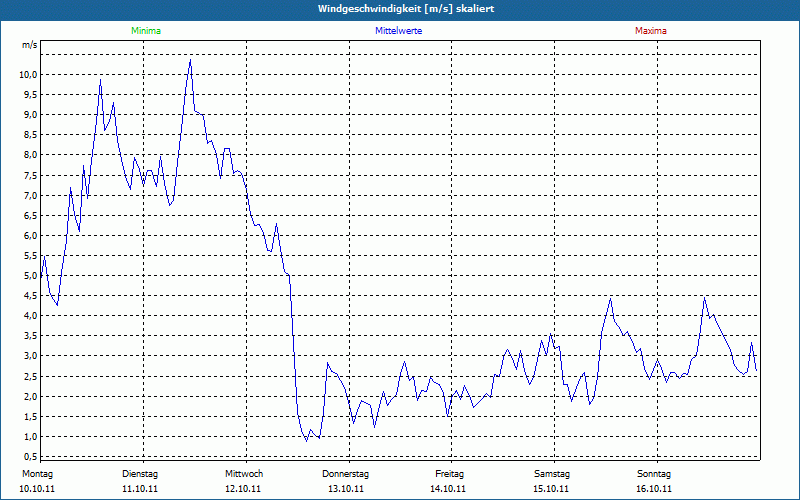Click the 3,0 y-axis value
This screenshot has width=800, height=500.
31,356
